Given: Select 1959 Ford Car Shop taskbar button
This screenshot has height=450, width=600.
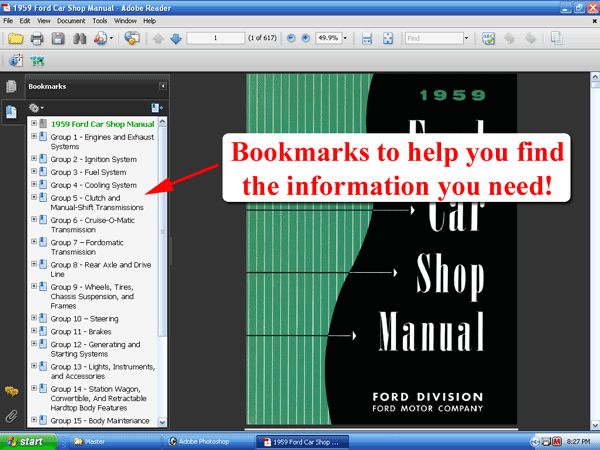Looking at the screenshot, I should (x=303, y=442).
